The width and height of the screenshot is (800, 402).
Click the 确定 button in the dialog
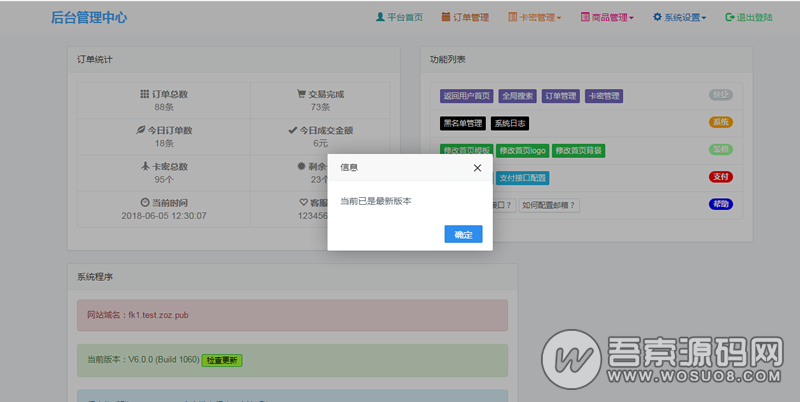pos(463,234)
